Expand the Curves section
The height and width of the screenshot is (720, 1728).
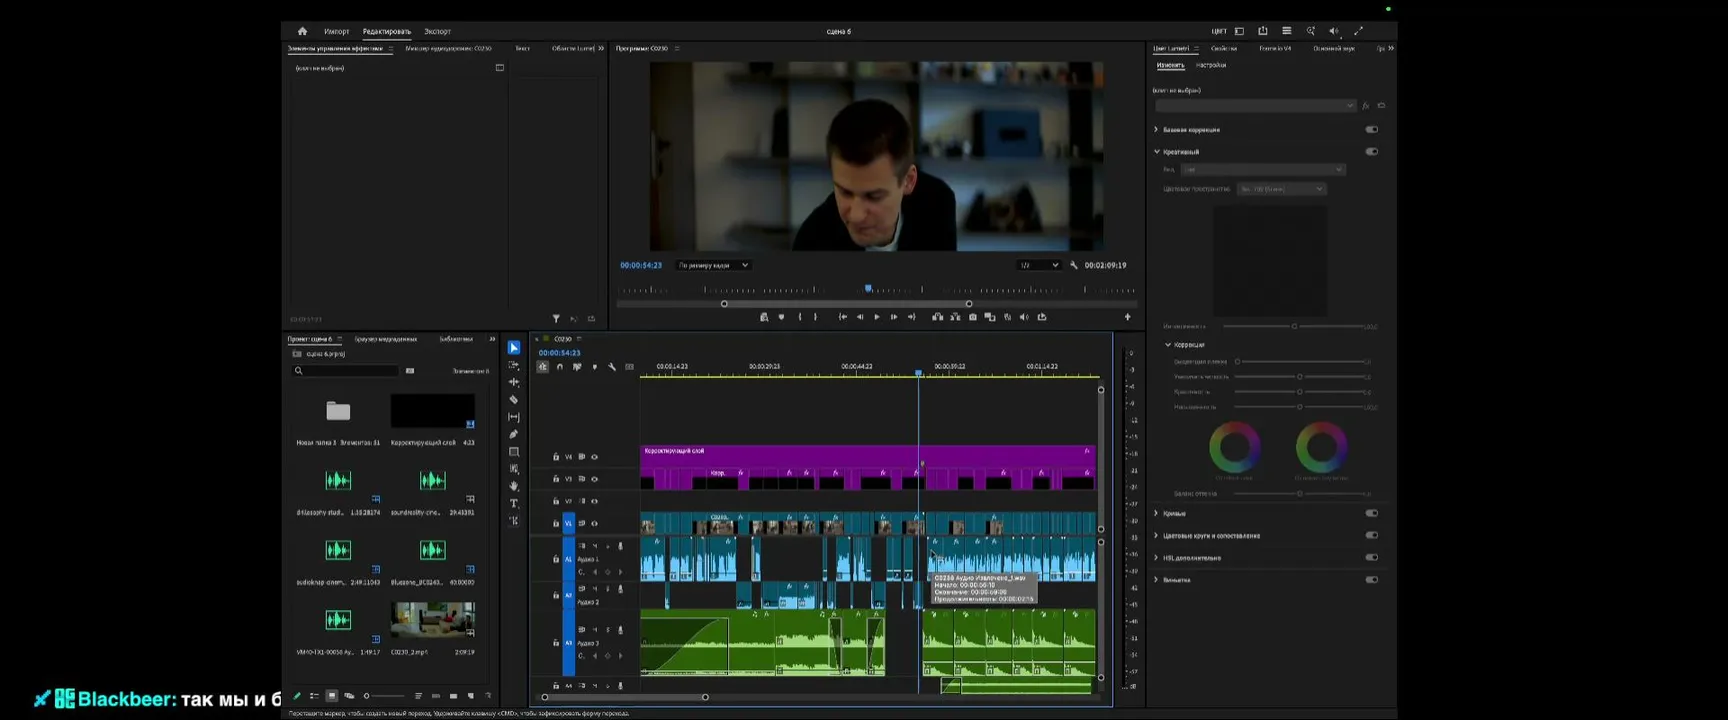1157,513
